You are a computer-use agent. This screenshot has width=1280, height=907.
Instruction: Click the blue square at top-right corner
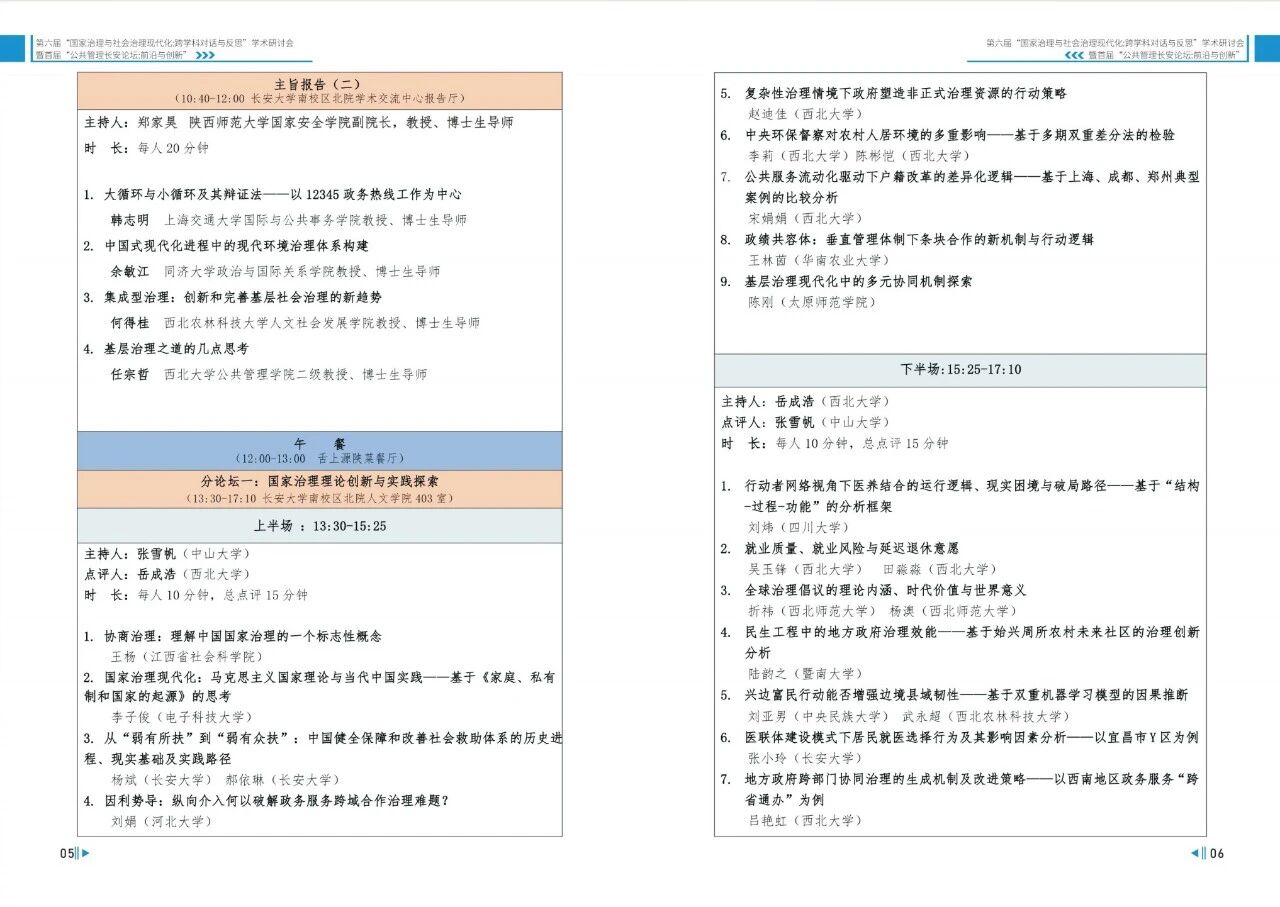pos(1267,48)
